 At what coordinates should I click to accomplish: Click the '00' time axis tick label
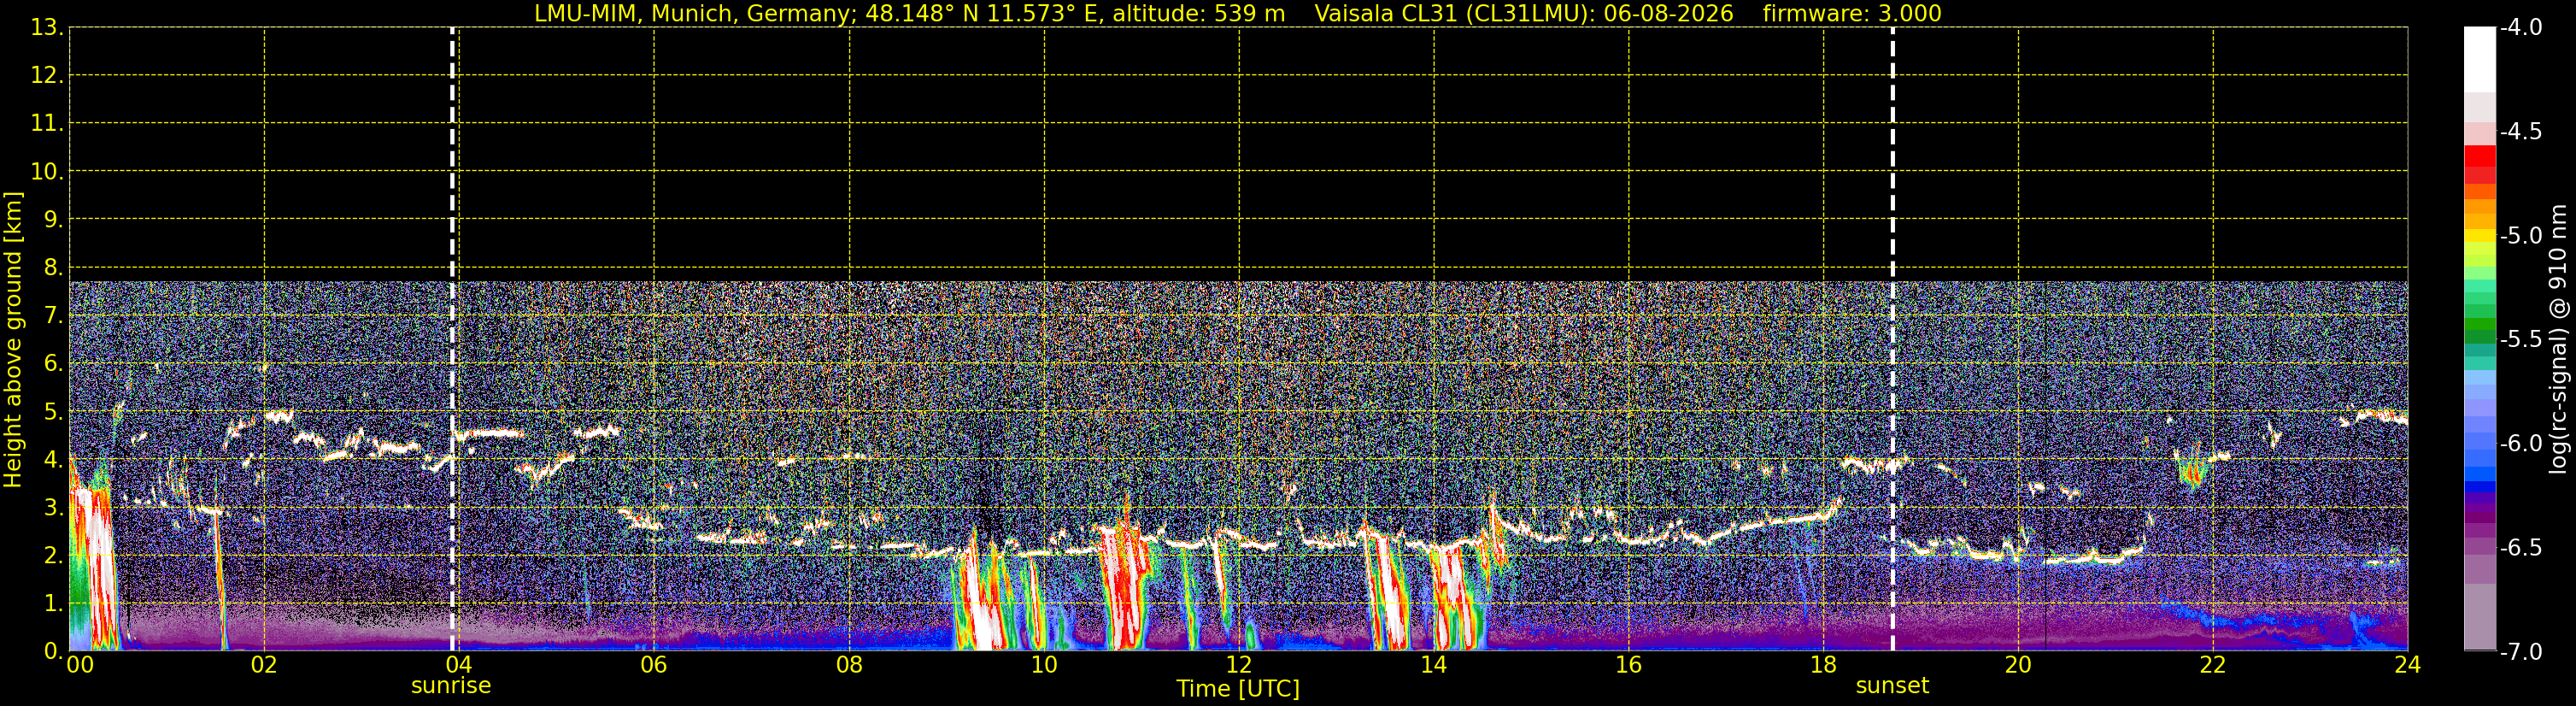point(79,665)
